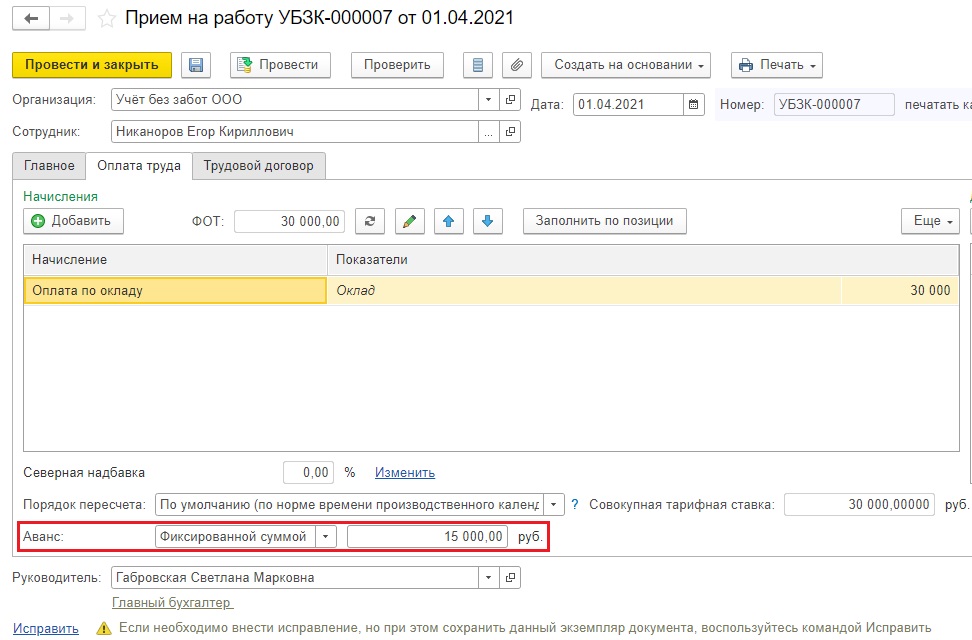Add accrual with Добавить button

pyautogui.click(x=73, y=221)
